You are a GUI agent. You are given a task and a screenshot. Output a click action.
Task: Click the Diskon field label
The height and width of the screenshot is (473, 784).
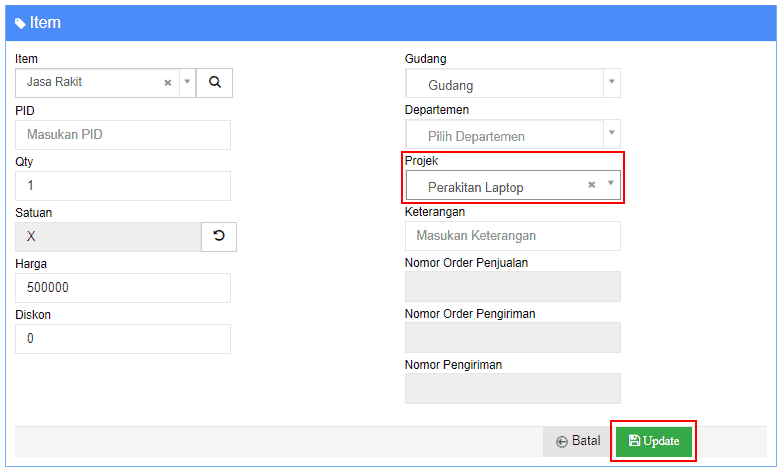33,315
